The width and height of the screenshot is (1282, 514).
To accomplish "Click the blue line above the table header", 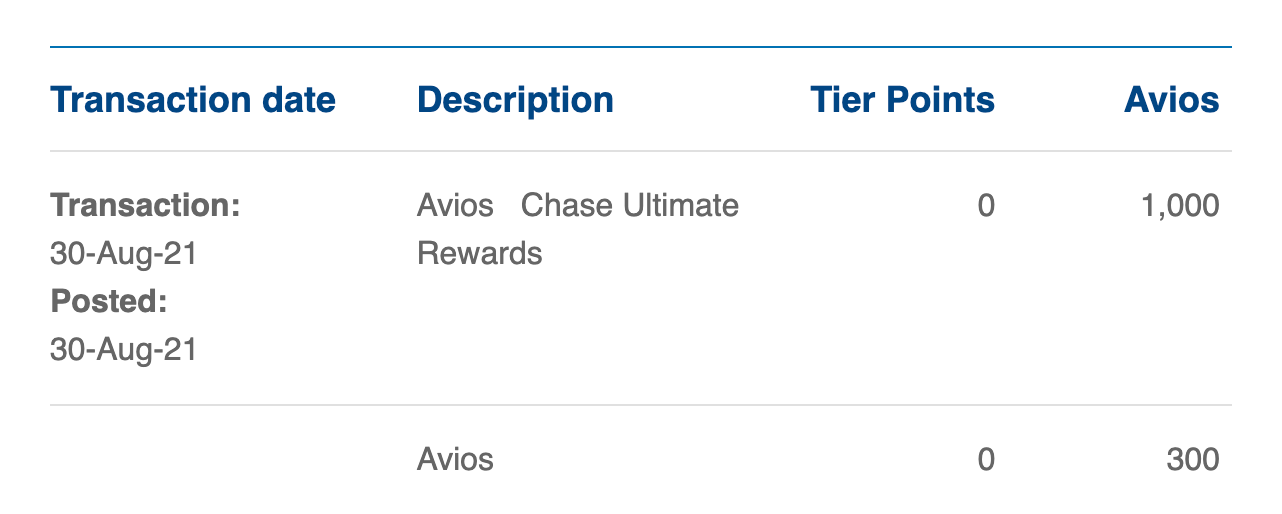I will point(641,47).
